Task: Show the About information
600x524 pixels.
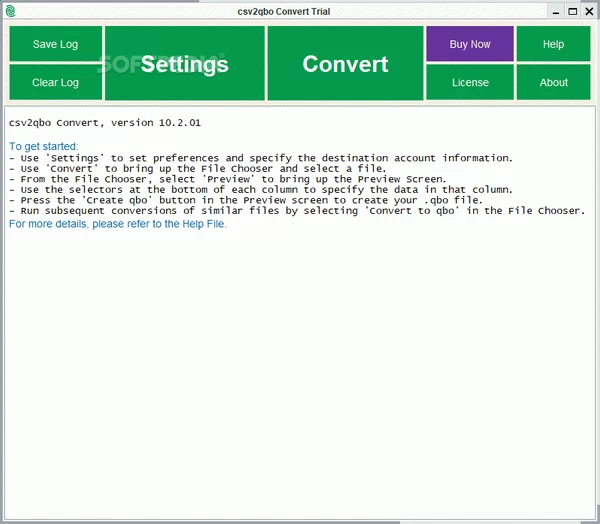Action: [x=553, y=83]
